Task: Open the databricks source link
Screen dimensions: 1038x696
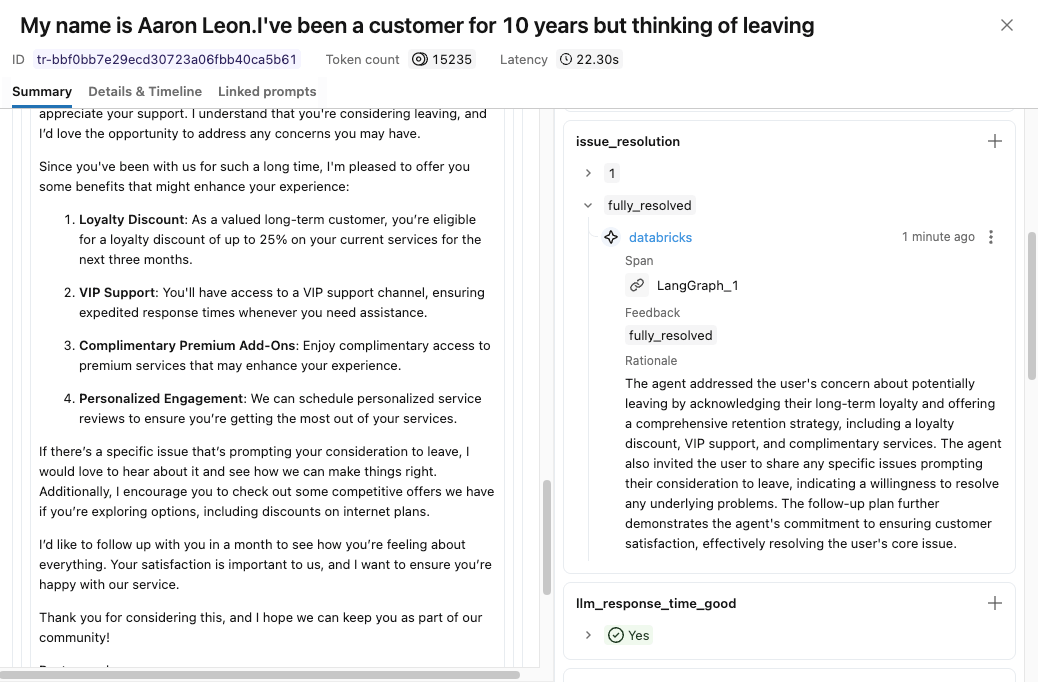Action: [660, 238]
